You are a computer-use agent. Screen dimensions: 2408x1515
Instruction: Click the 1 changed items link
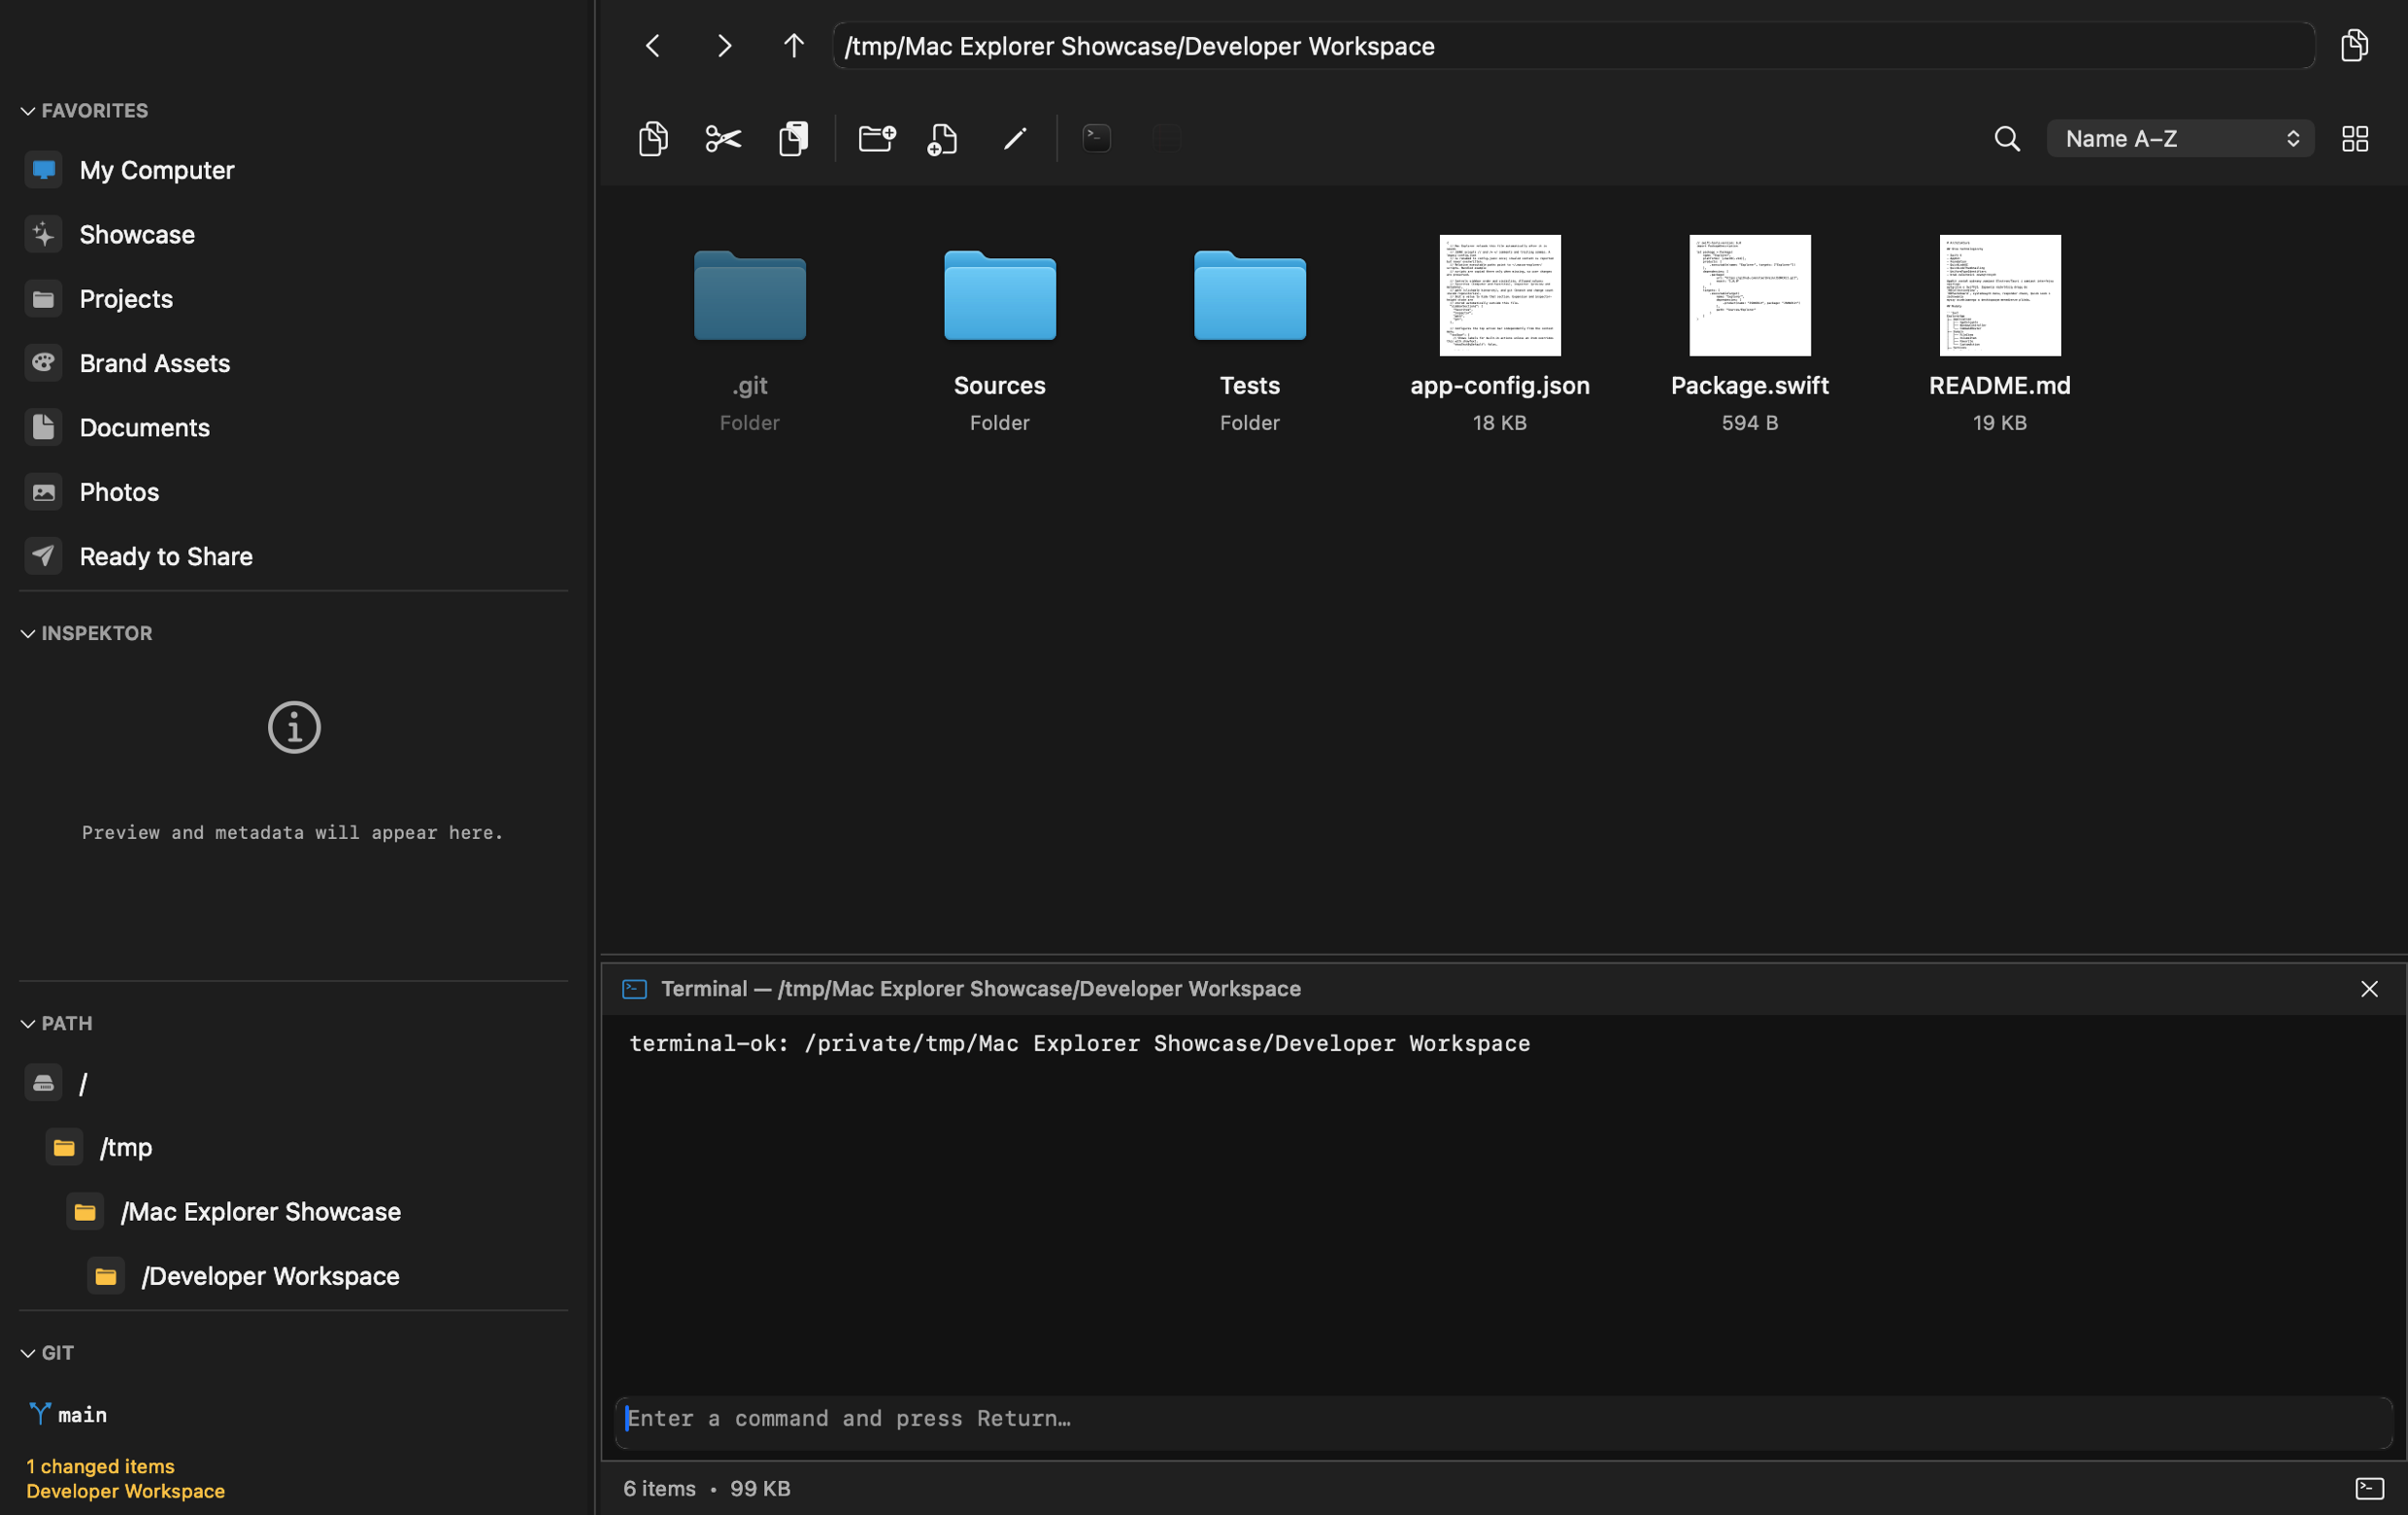pos(100,1467)
